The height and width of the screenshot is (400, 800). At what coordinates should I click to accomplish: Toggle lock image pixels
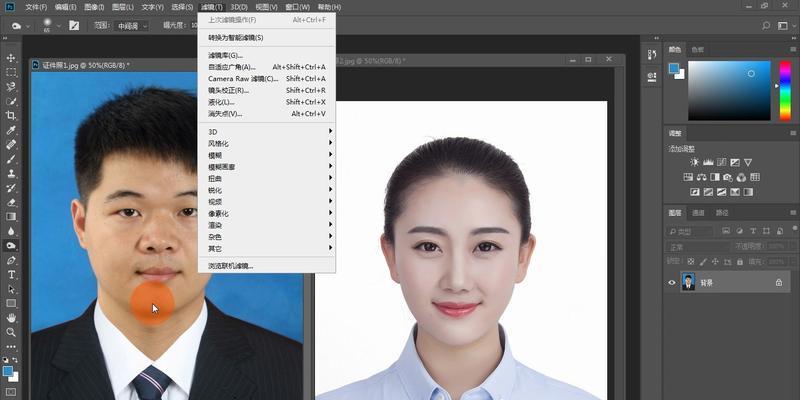coord(703,261)
